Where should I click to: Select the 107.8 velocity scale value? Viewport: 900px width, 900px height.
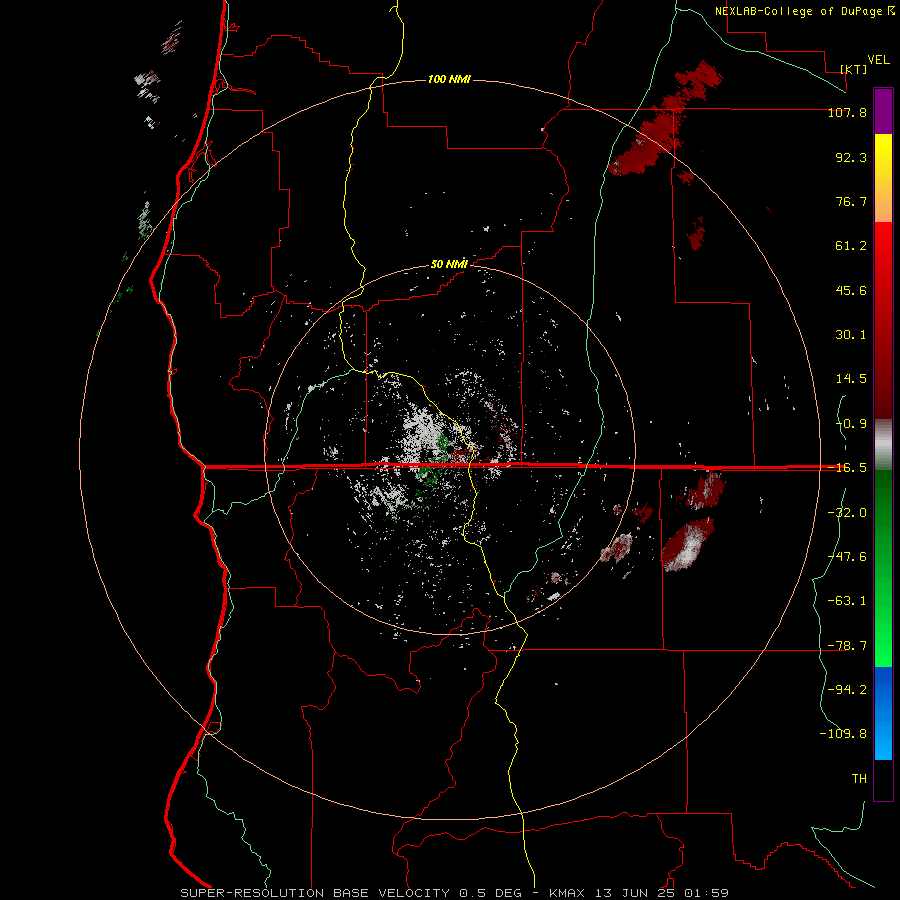click(847, 112)
